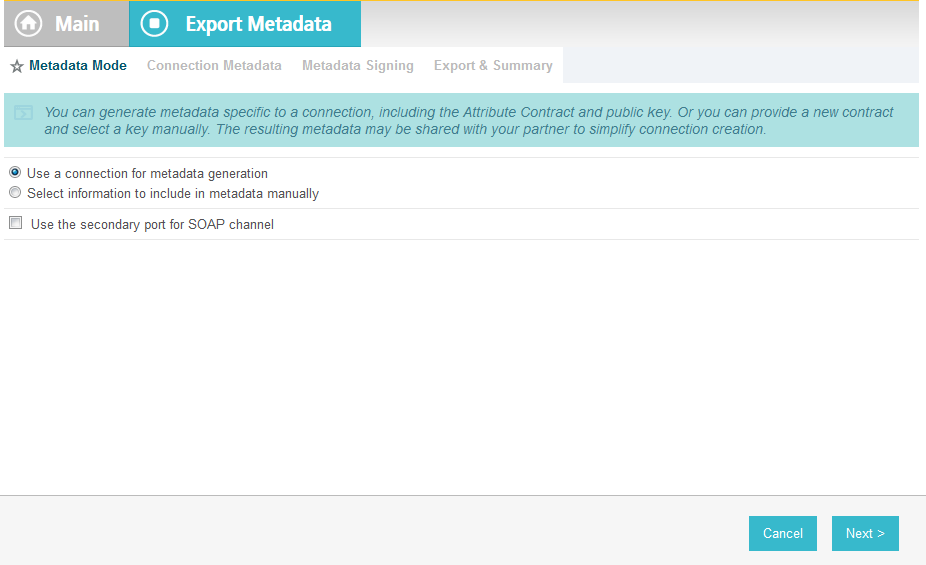This screenshot has height=565, width=926.
Task: Click the star icon beside Metadata Mode
Action: [x=17, y=66]
